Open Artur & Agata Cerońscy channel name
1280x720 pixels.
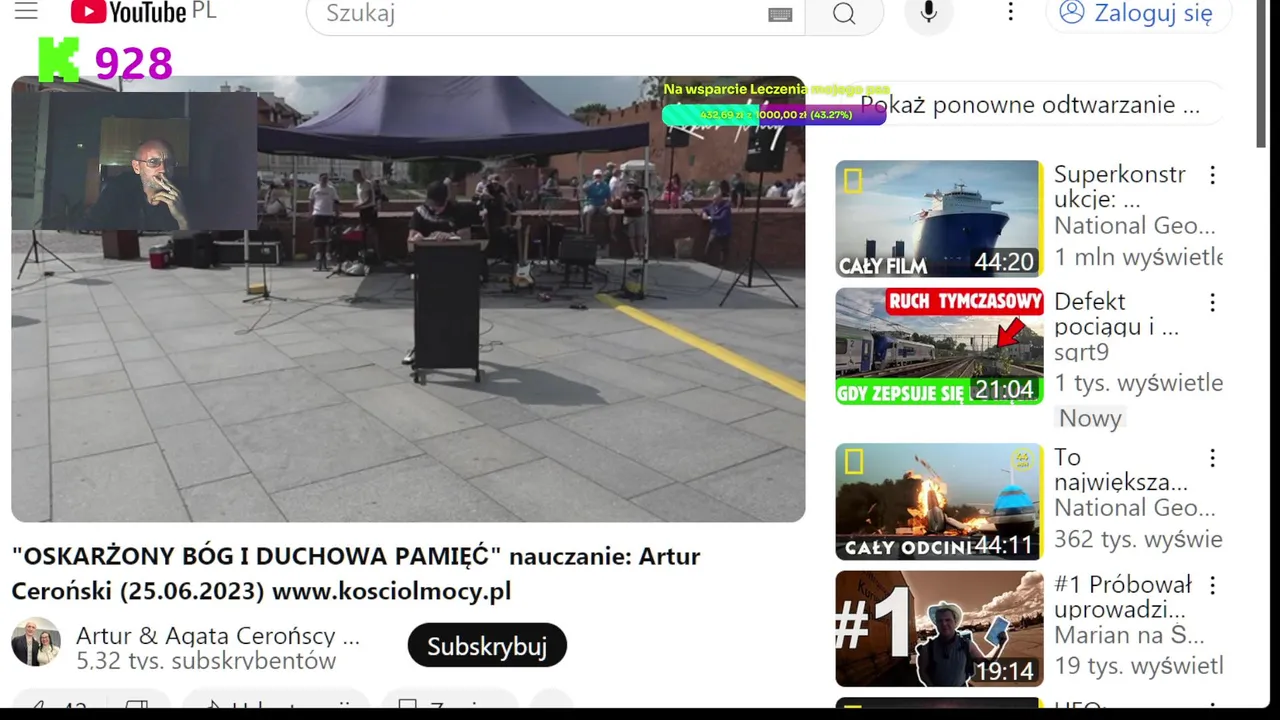coord(218,636)
